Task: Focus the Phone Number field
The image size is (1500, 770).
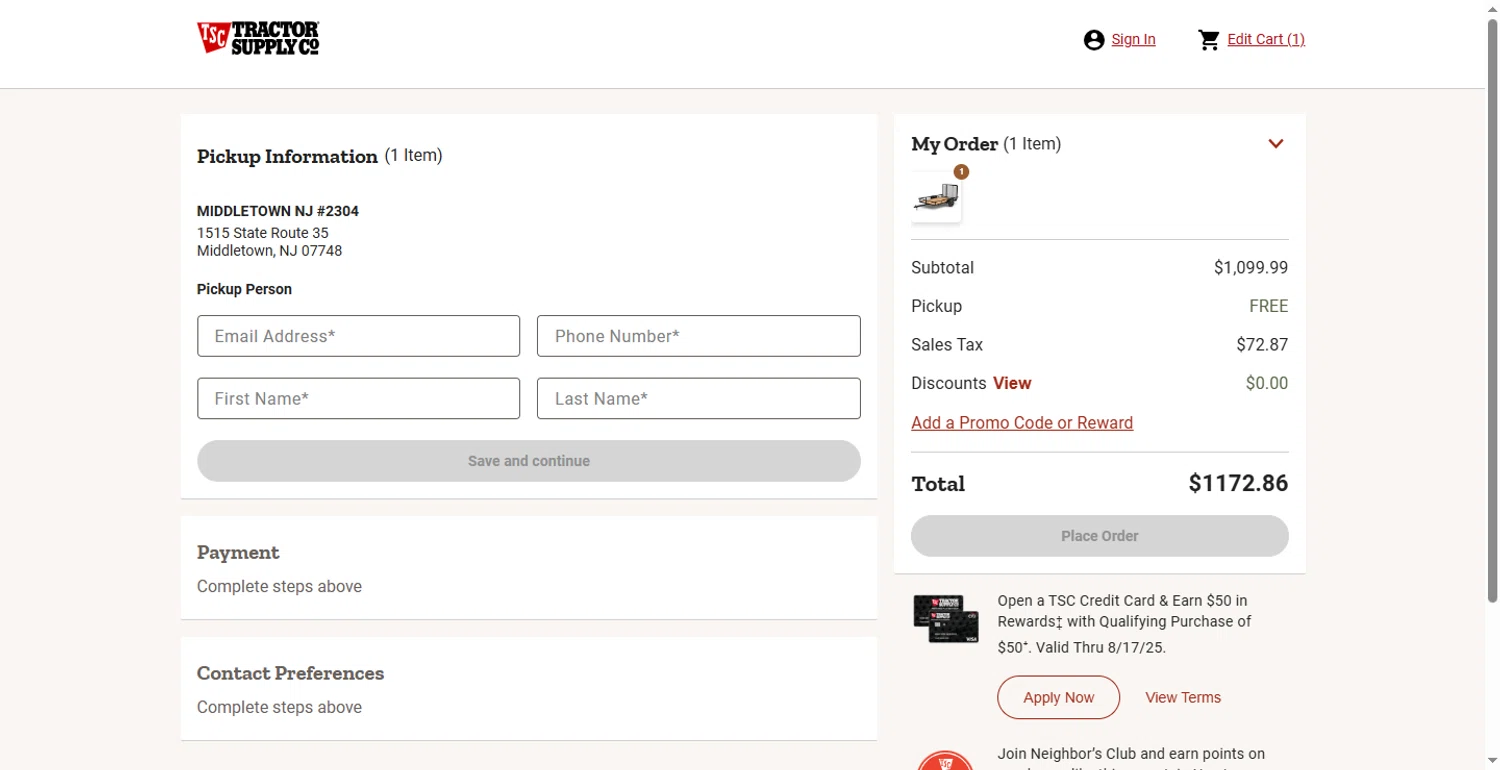Action: [698, 336]
